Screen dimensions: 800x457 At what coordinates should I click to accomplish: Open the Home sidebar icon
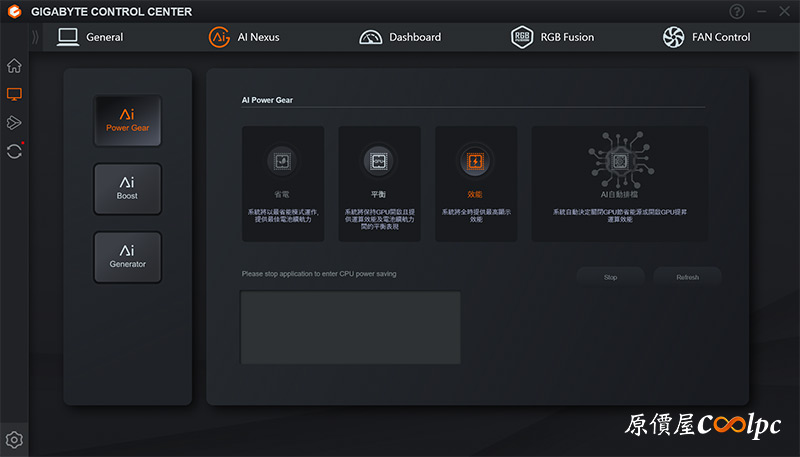14,66
